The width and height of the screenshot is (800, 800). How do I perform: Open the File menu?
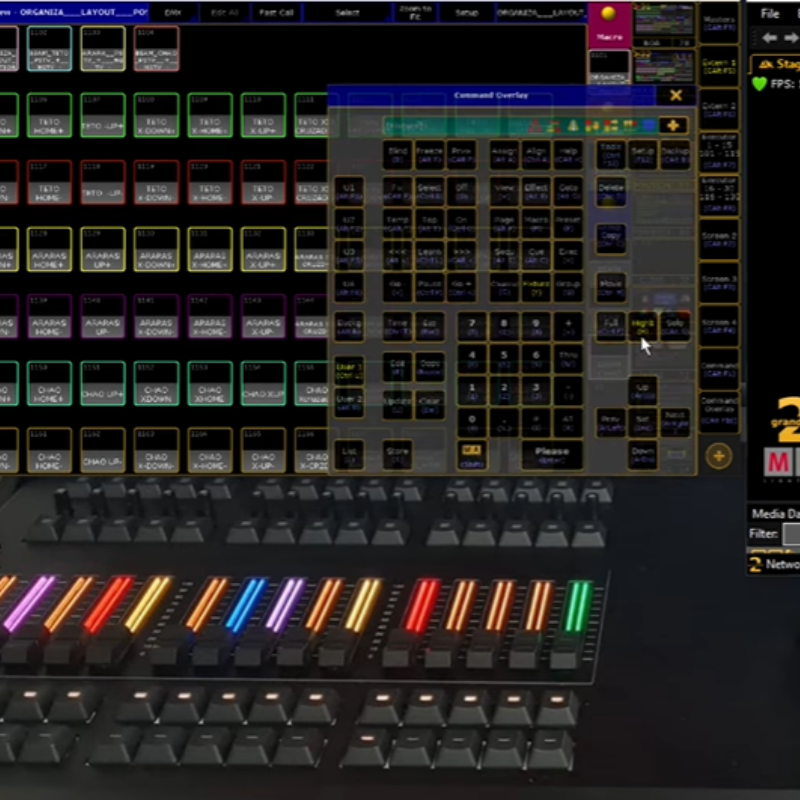(x=770, y=14)
